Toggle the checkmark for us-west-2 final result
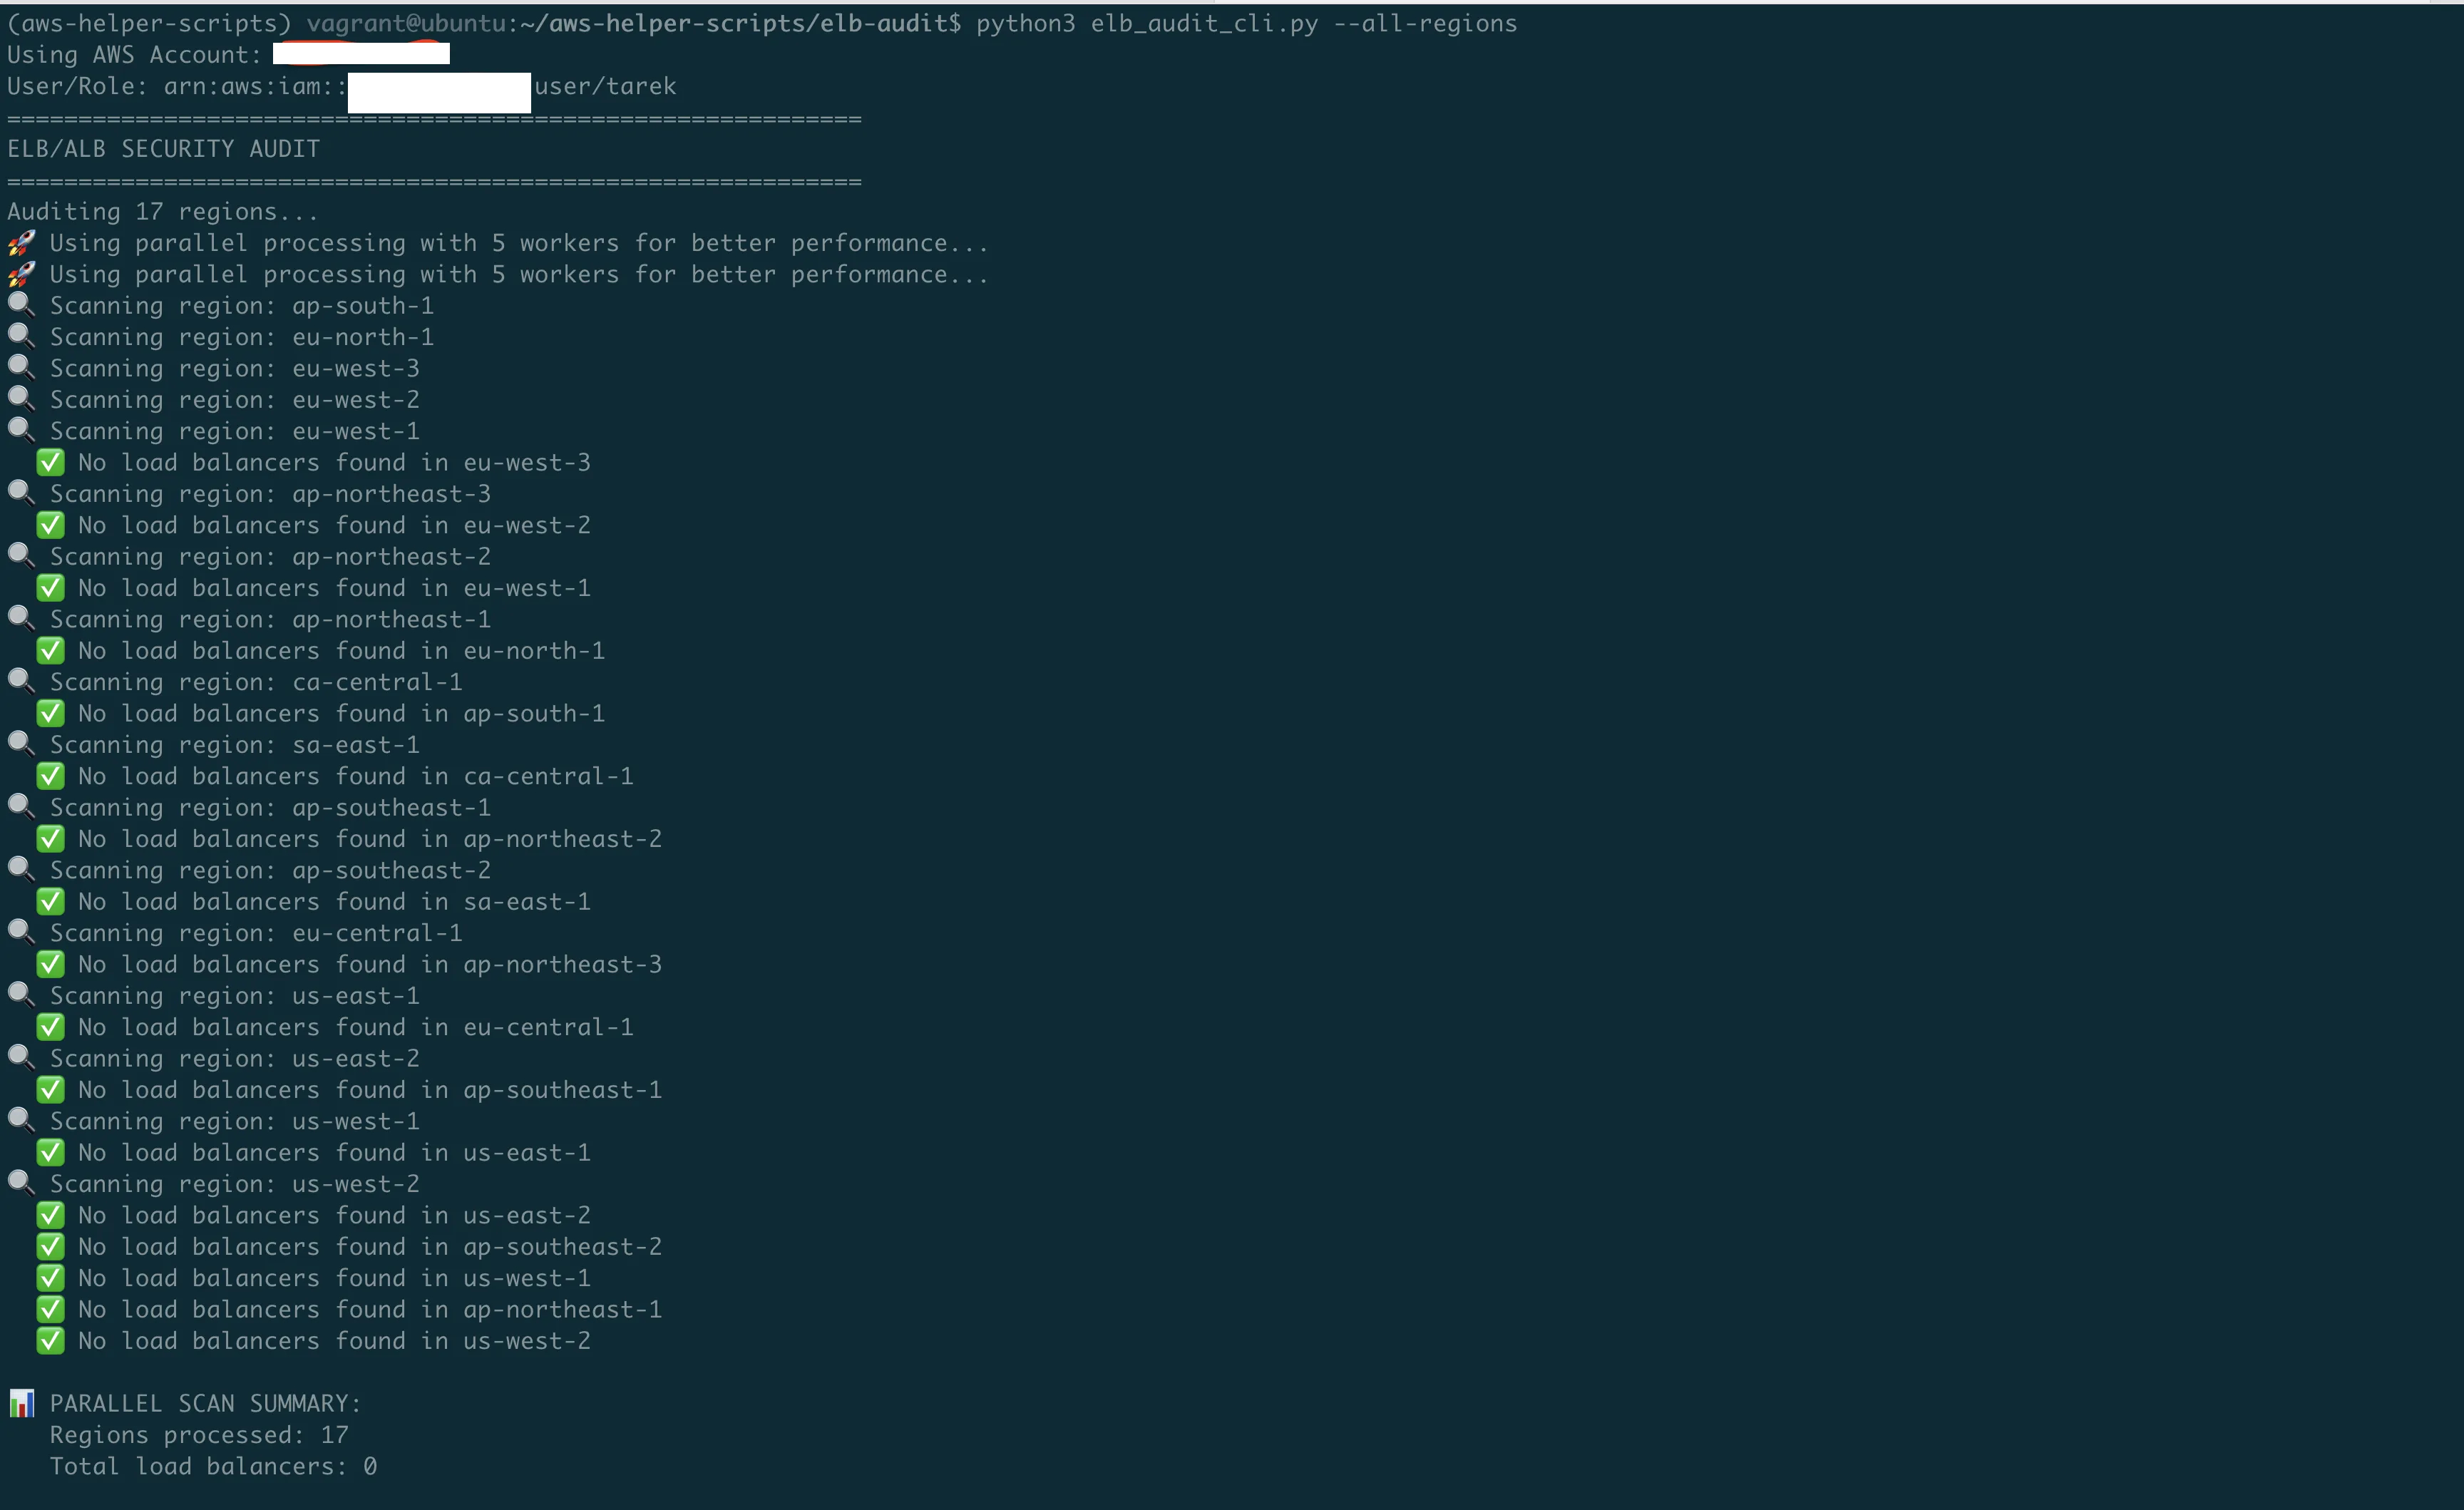 click(50, 1340)
